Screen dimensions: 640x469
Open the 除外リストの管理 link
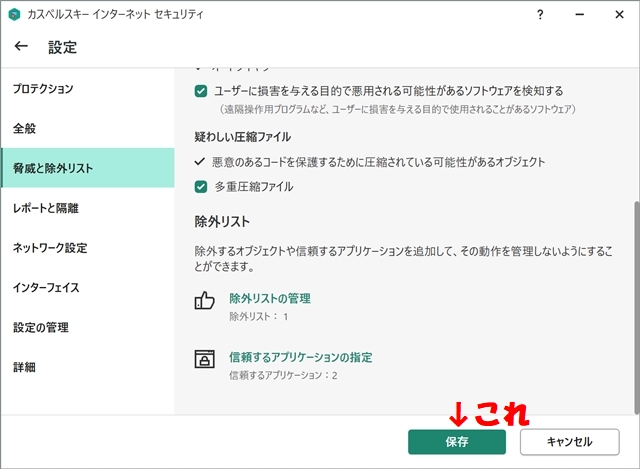pyautogui.click(x=270, y=298)
